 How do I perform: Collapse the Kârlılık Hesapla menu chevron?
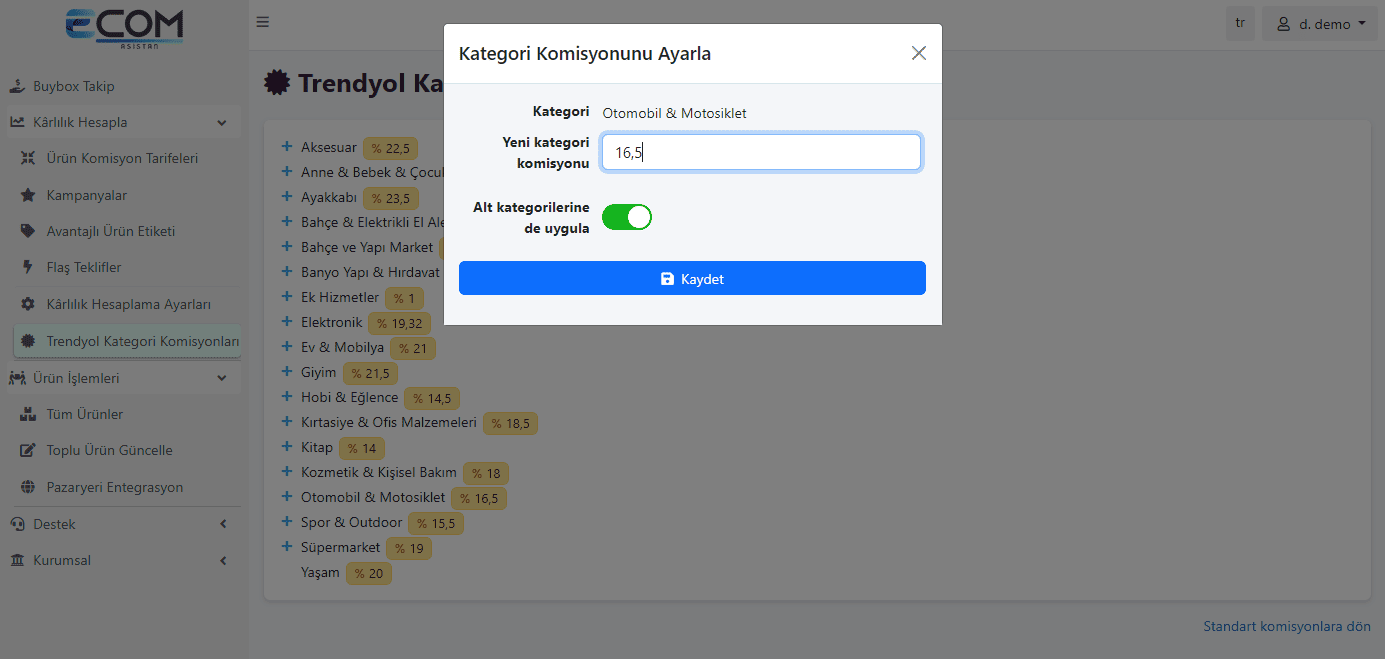[222, 123]
